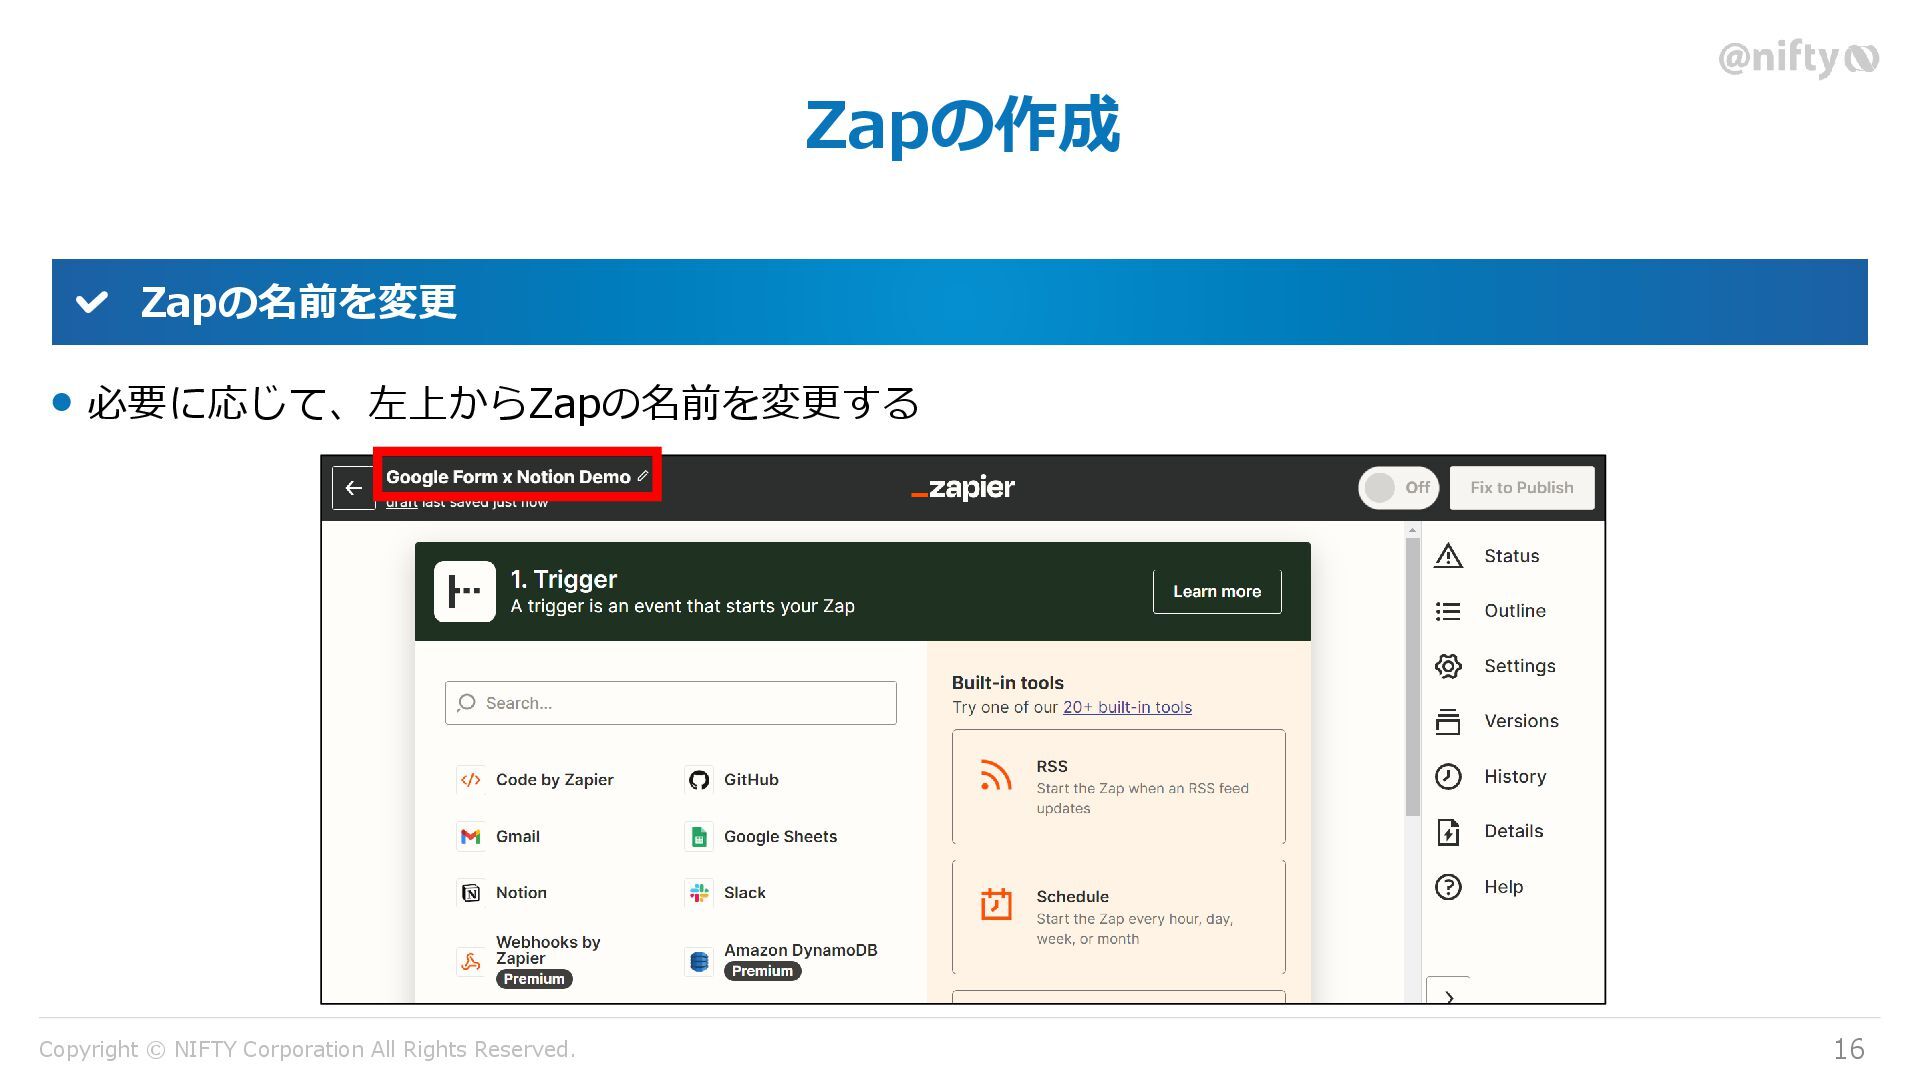Image resolution: width=1920 pixels, height=1080 pixels.
Task: Open the Details file icon
Action: 1448,831
